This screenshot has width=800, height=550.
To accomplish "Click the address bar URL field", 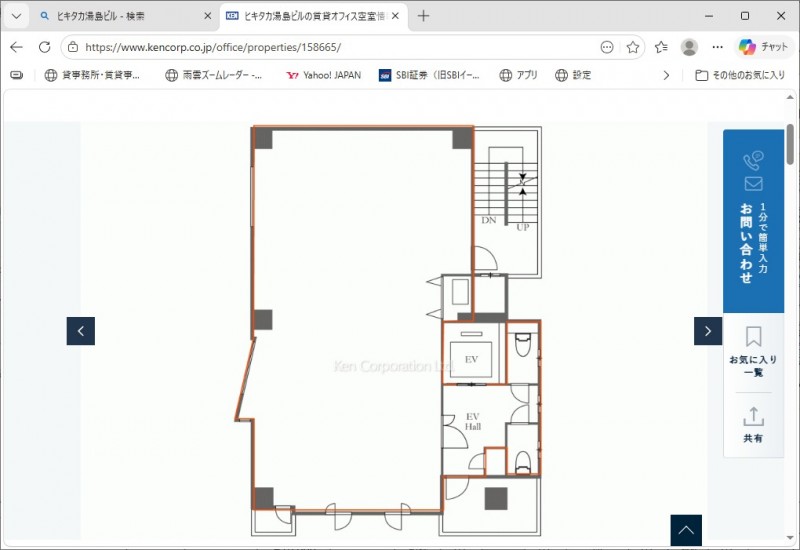I will [339, 47].
